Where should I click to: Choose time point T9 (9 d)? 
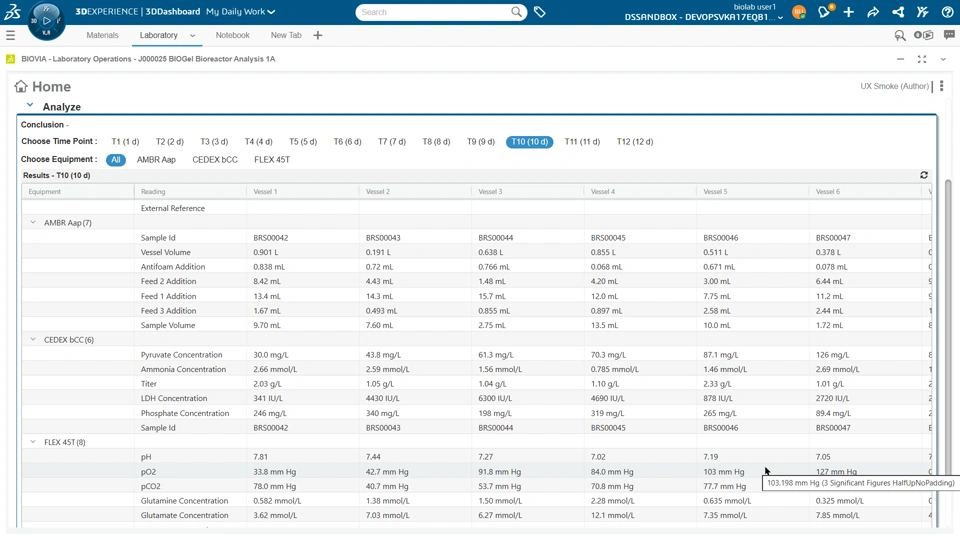[481, 142]
